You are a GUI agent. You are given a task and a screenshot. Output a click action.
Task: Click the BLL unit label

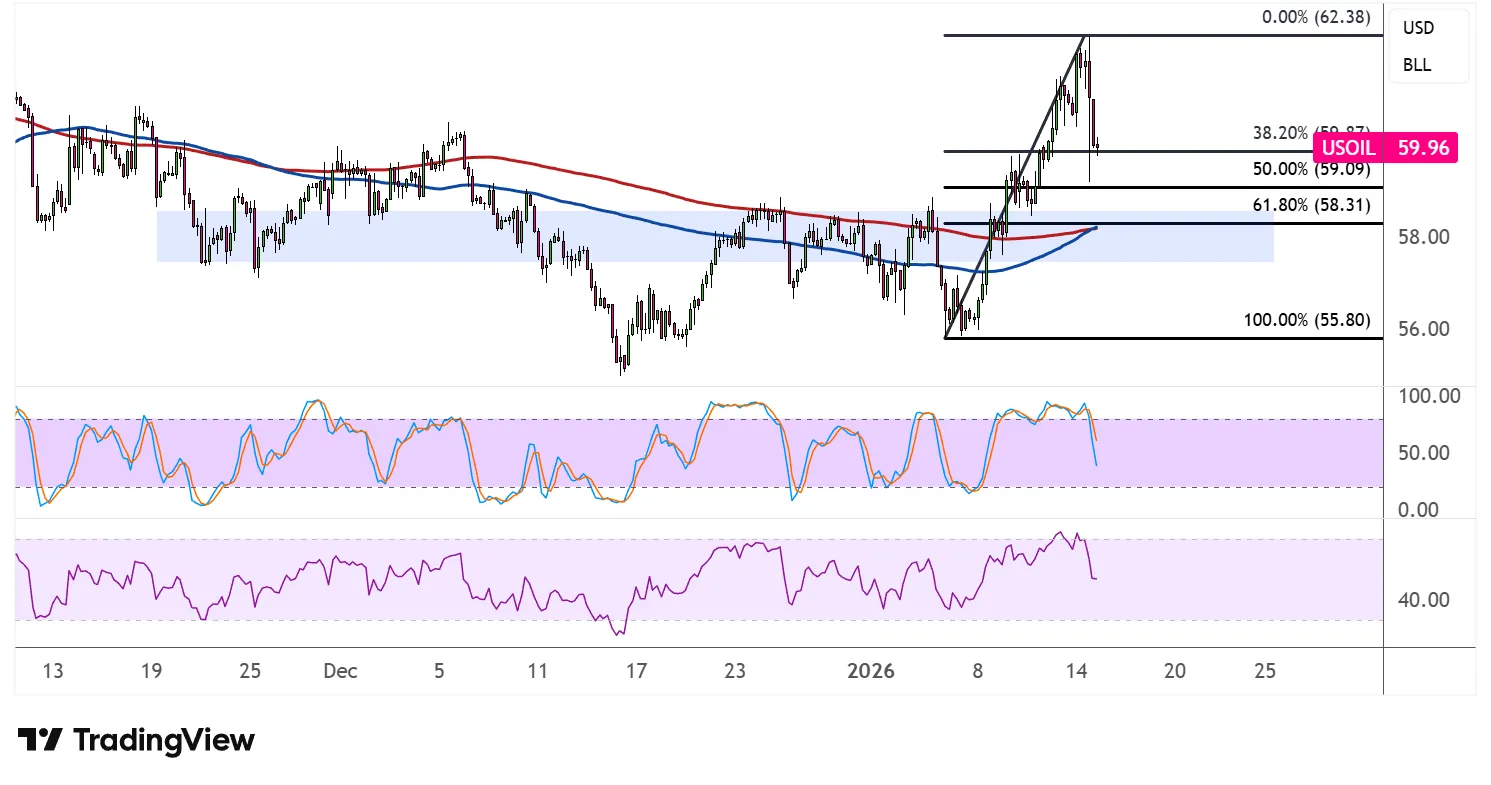(x=1417, y=65)
